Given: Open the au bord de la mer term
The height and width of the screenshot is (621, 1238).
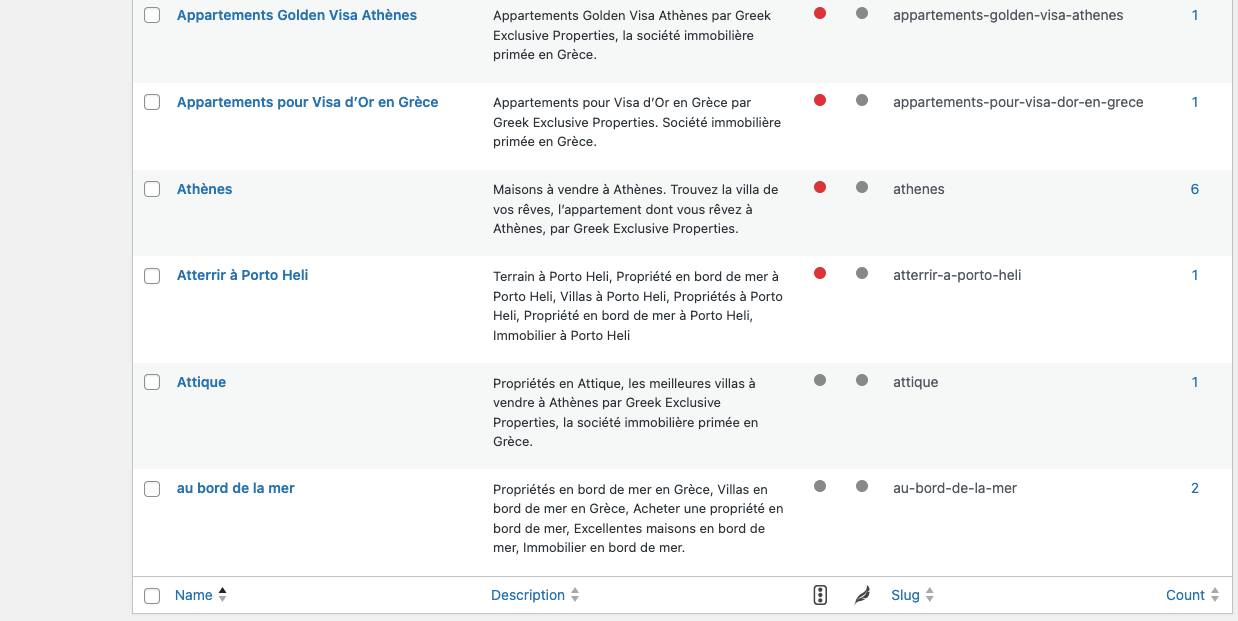Looking at the screenshot, I should (235, 488).
